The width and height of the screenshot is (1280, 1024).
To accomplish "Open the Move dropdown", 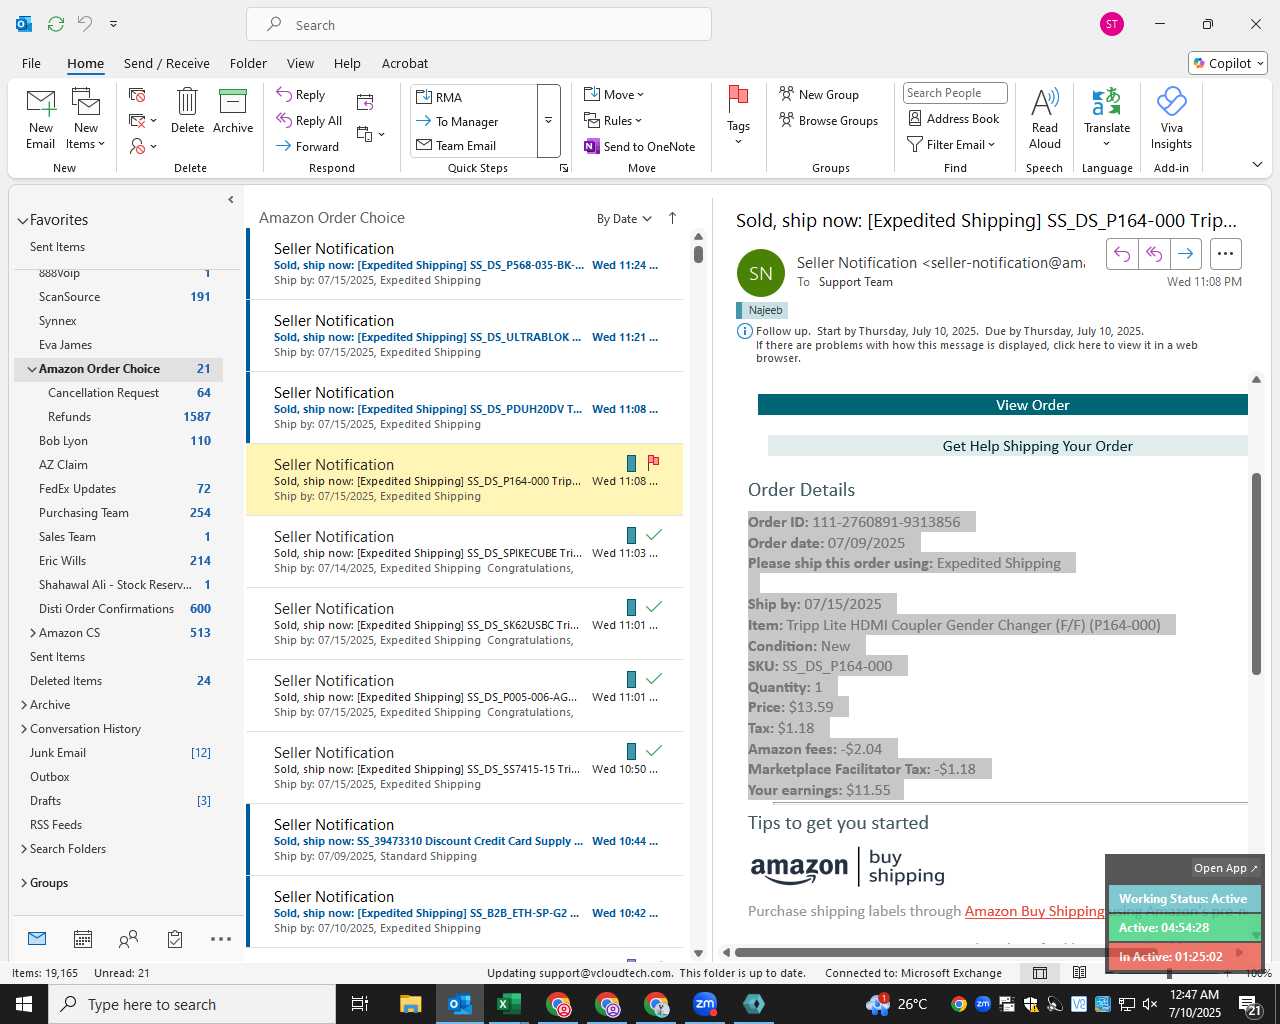I will pyautogui.click(x=614, y=95).
